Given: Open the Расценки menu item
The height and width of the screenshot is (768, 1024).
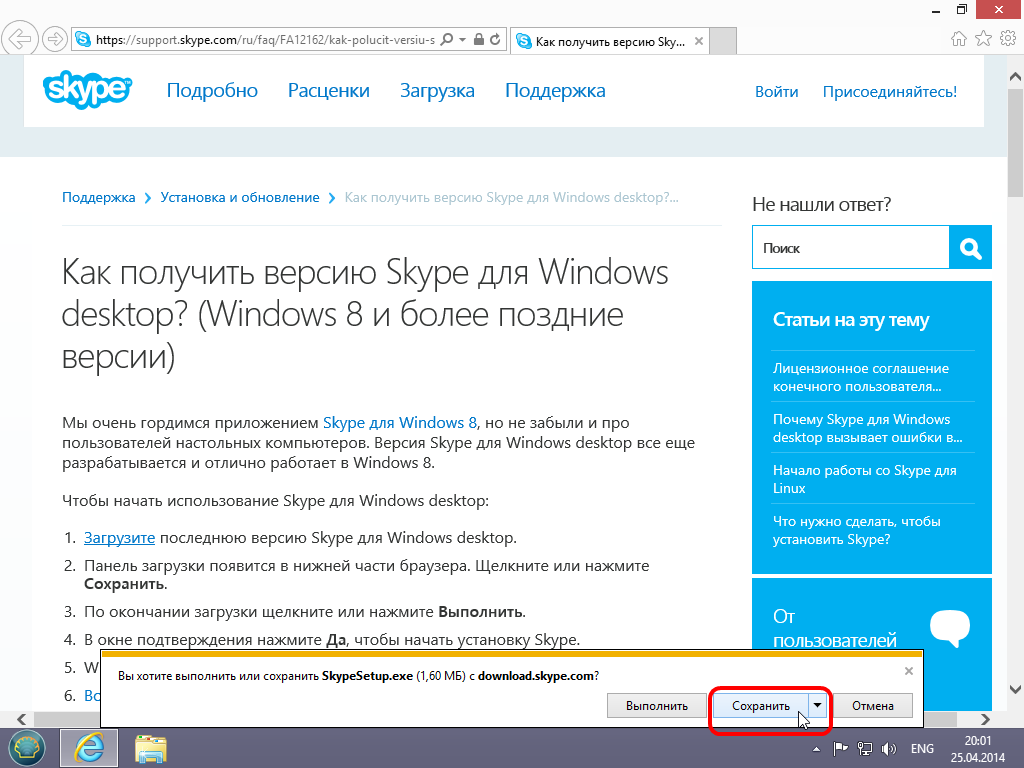Looking at the screenshot, I should [x=328, y=90].
